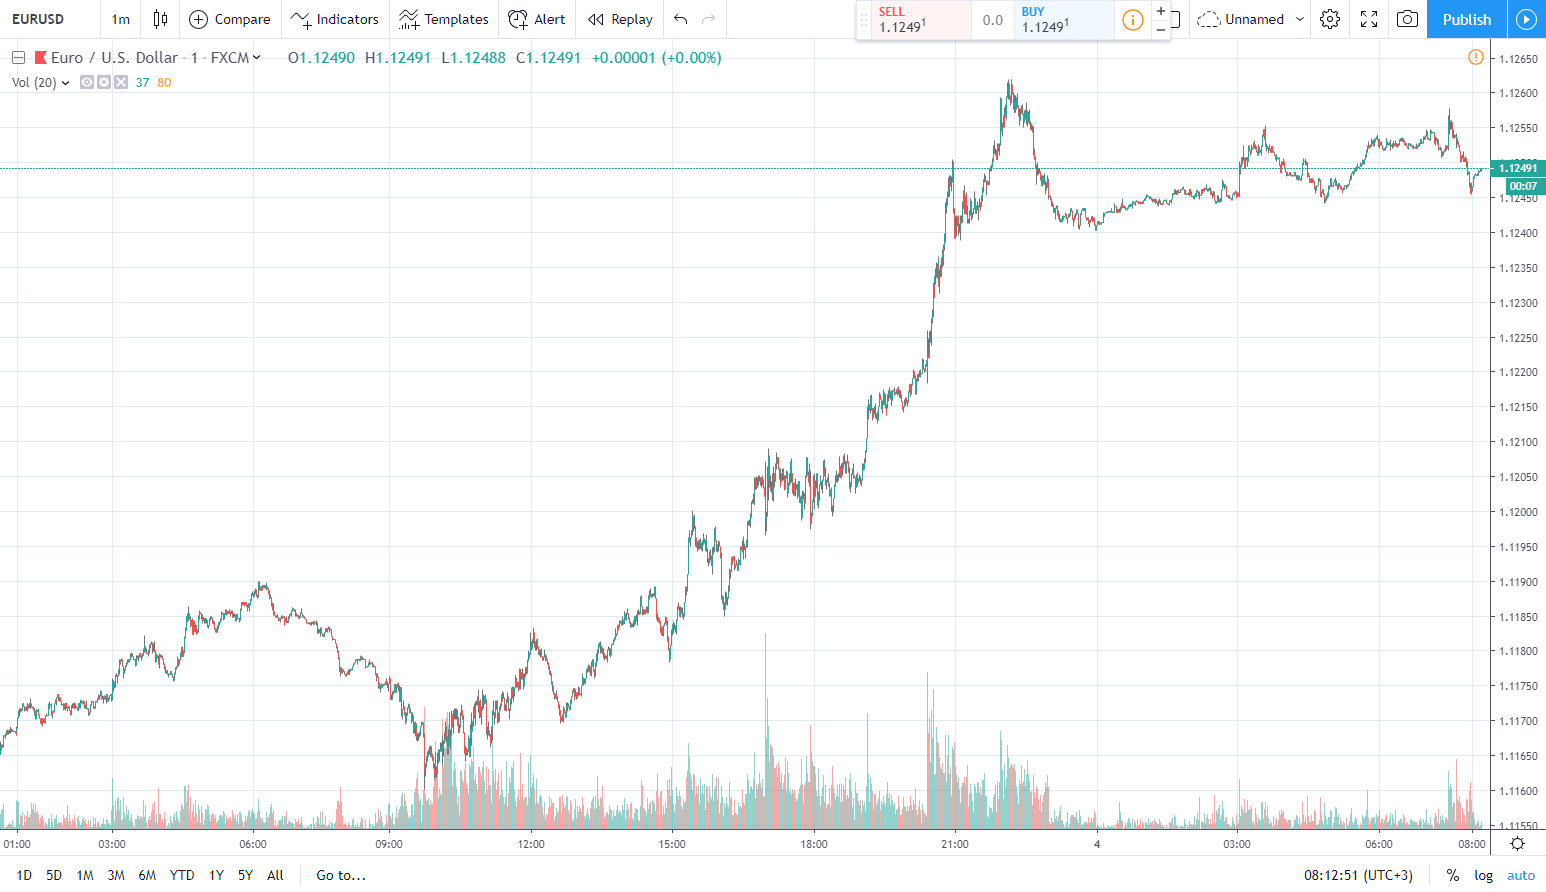Click the Publish button

1467,19
